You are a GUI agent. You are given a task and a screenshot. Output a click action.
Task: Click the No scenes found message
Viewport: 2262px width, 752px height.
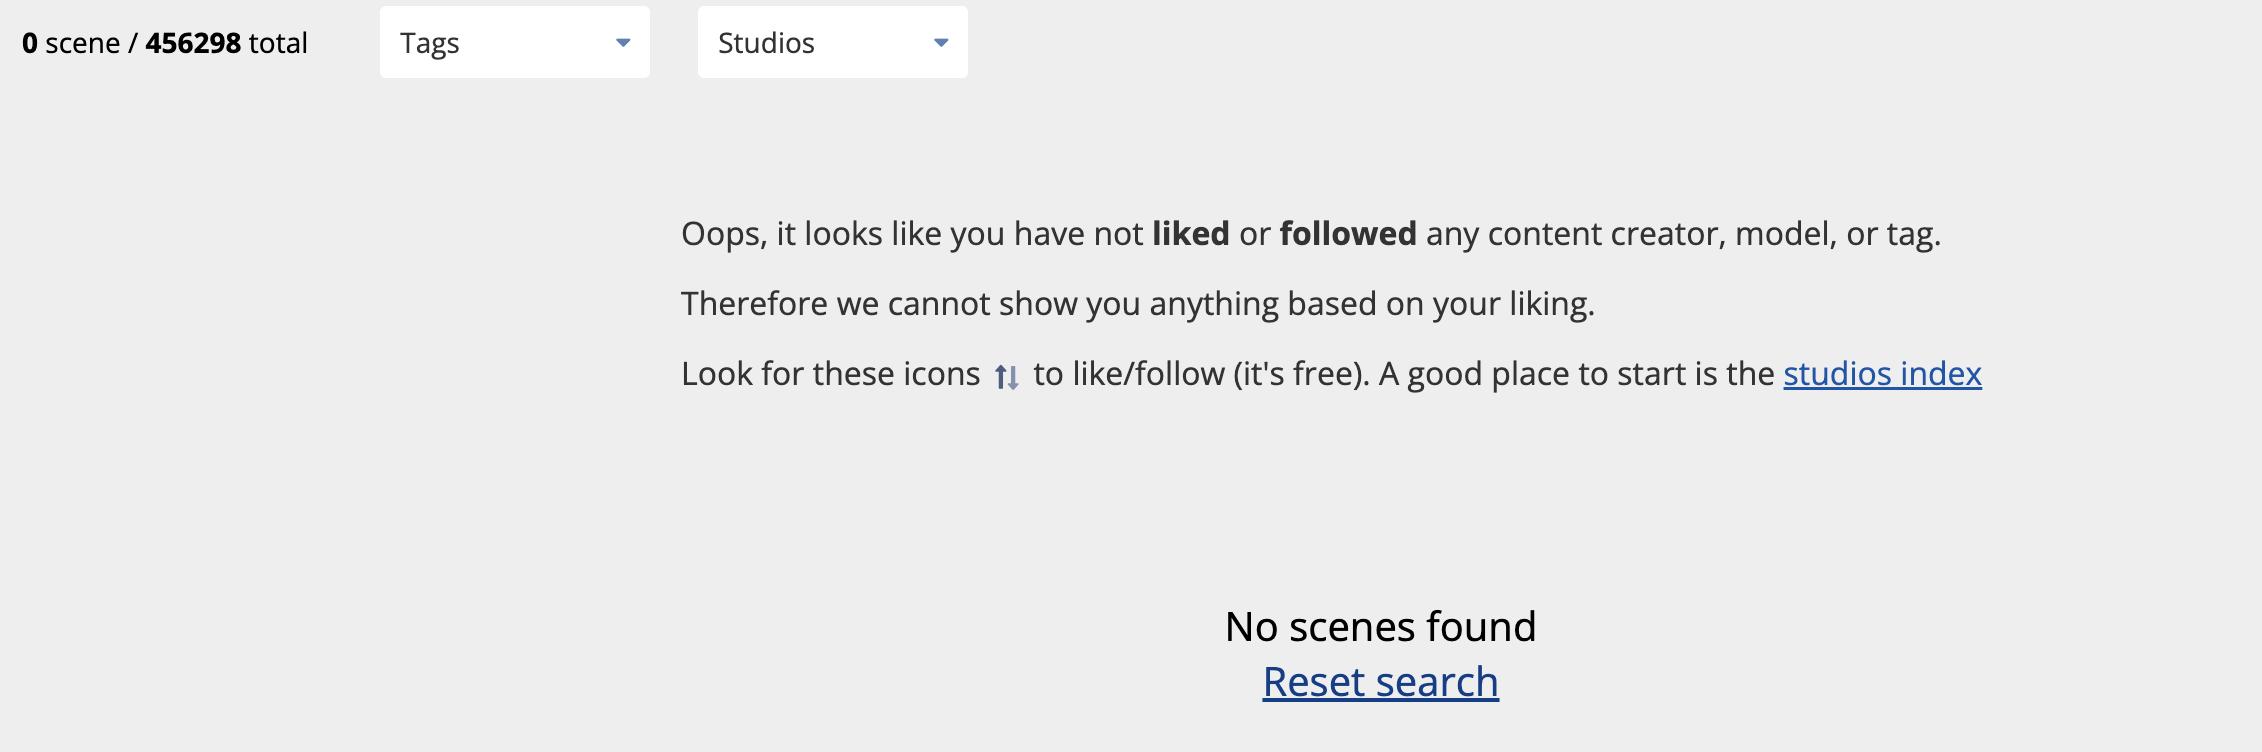coord(1380,627)
